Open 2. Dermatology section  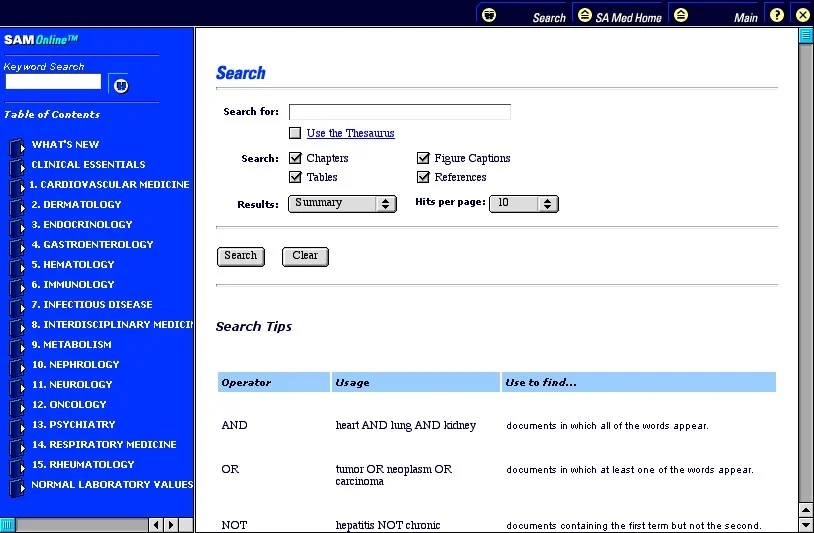(76, 204)
